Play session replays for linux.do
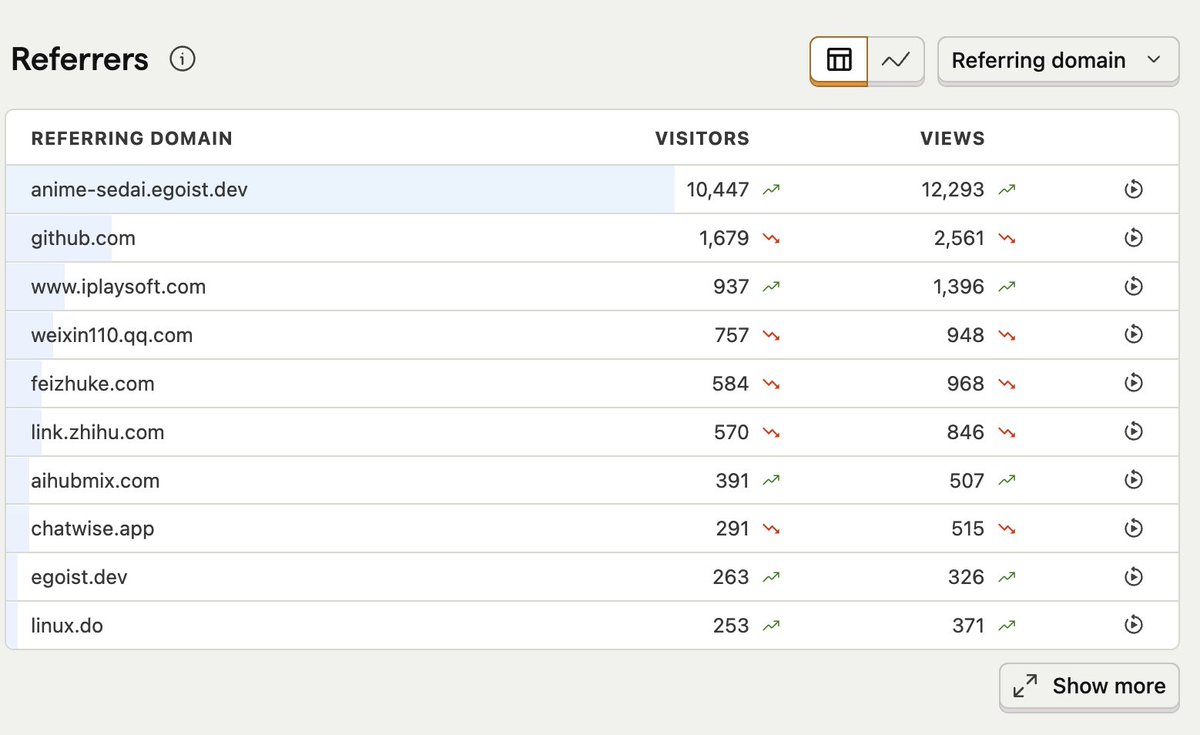The image size is (1200, 735). click(1133, 625)
